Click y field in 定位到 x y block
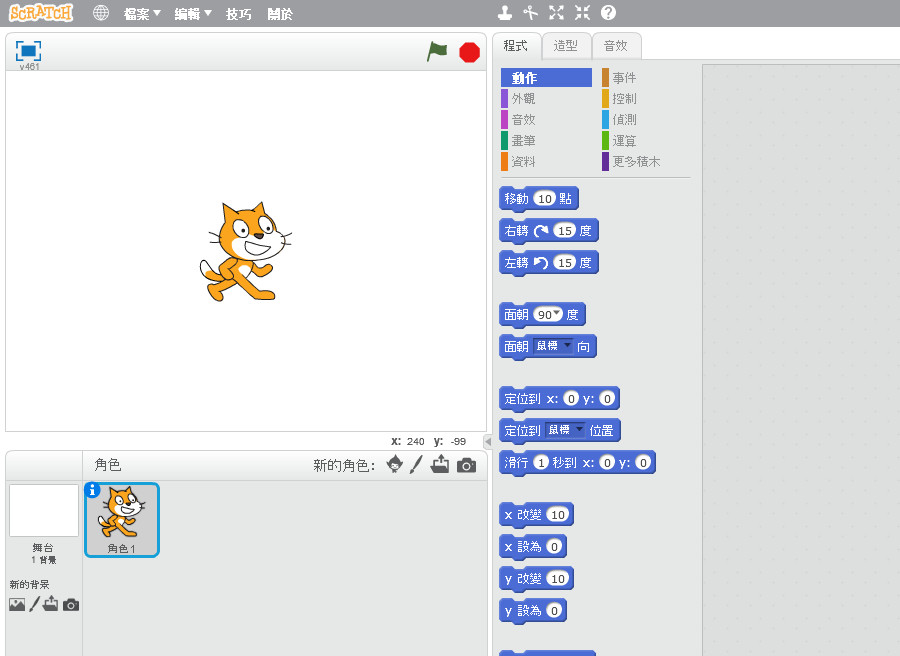This screenshot has width=900, height=656. pyautogui.click(x=607, y=398)
